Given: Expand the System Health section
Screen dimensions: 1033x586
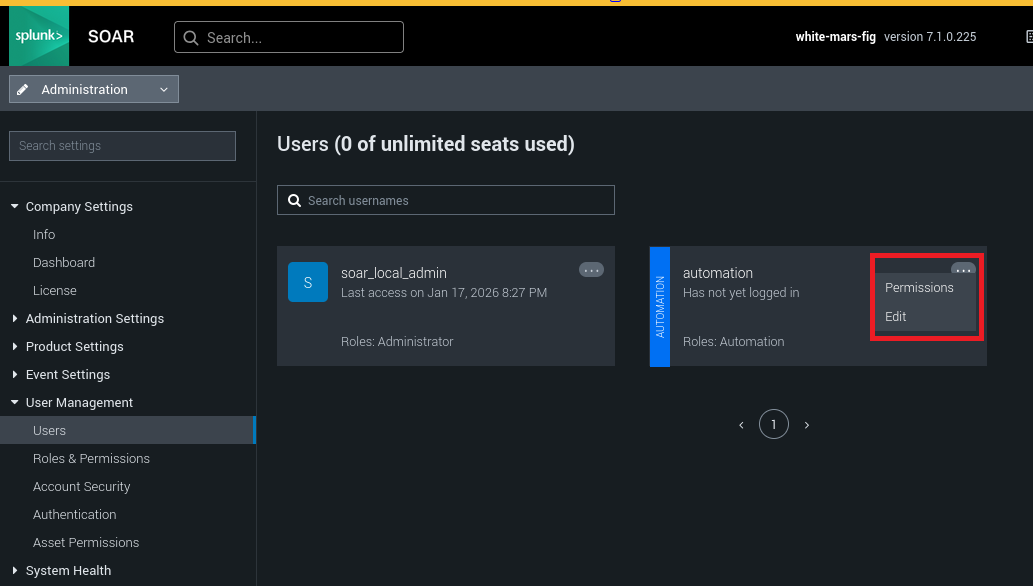Looking at the screenshot, I should pyautogui.click(x=15, y=571).
